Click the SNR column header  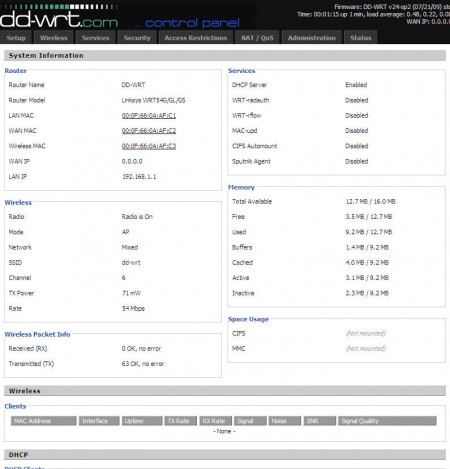tap(319, 421)
